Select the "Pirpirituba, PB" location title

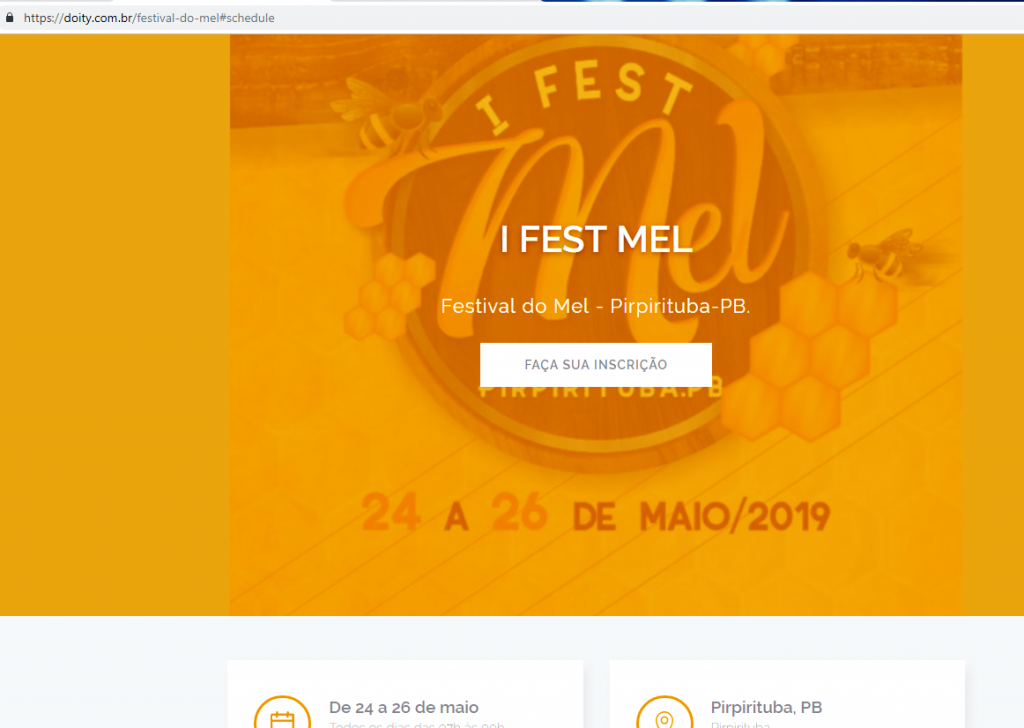tap(766, 707)
